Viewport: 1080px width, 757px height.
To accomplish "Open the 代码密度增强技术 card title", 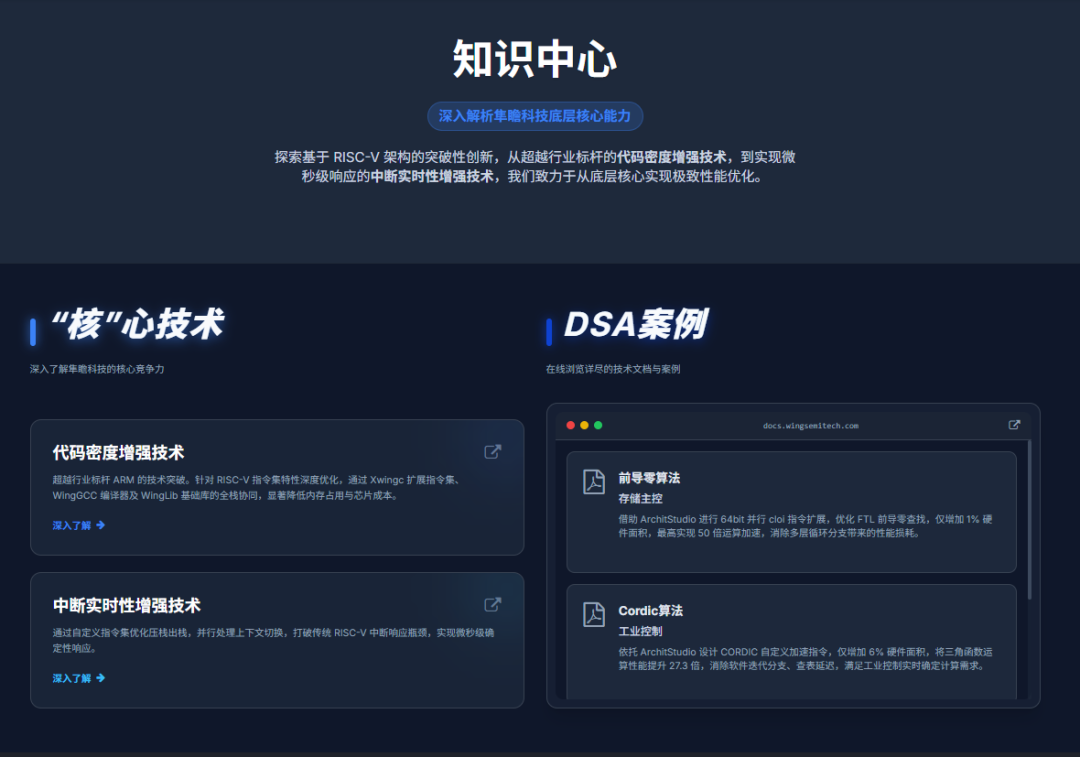I will [118, 453].
